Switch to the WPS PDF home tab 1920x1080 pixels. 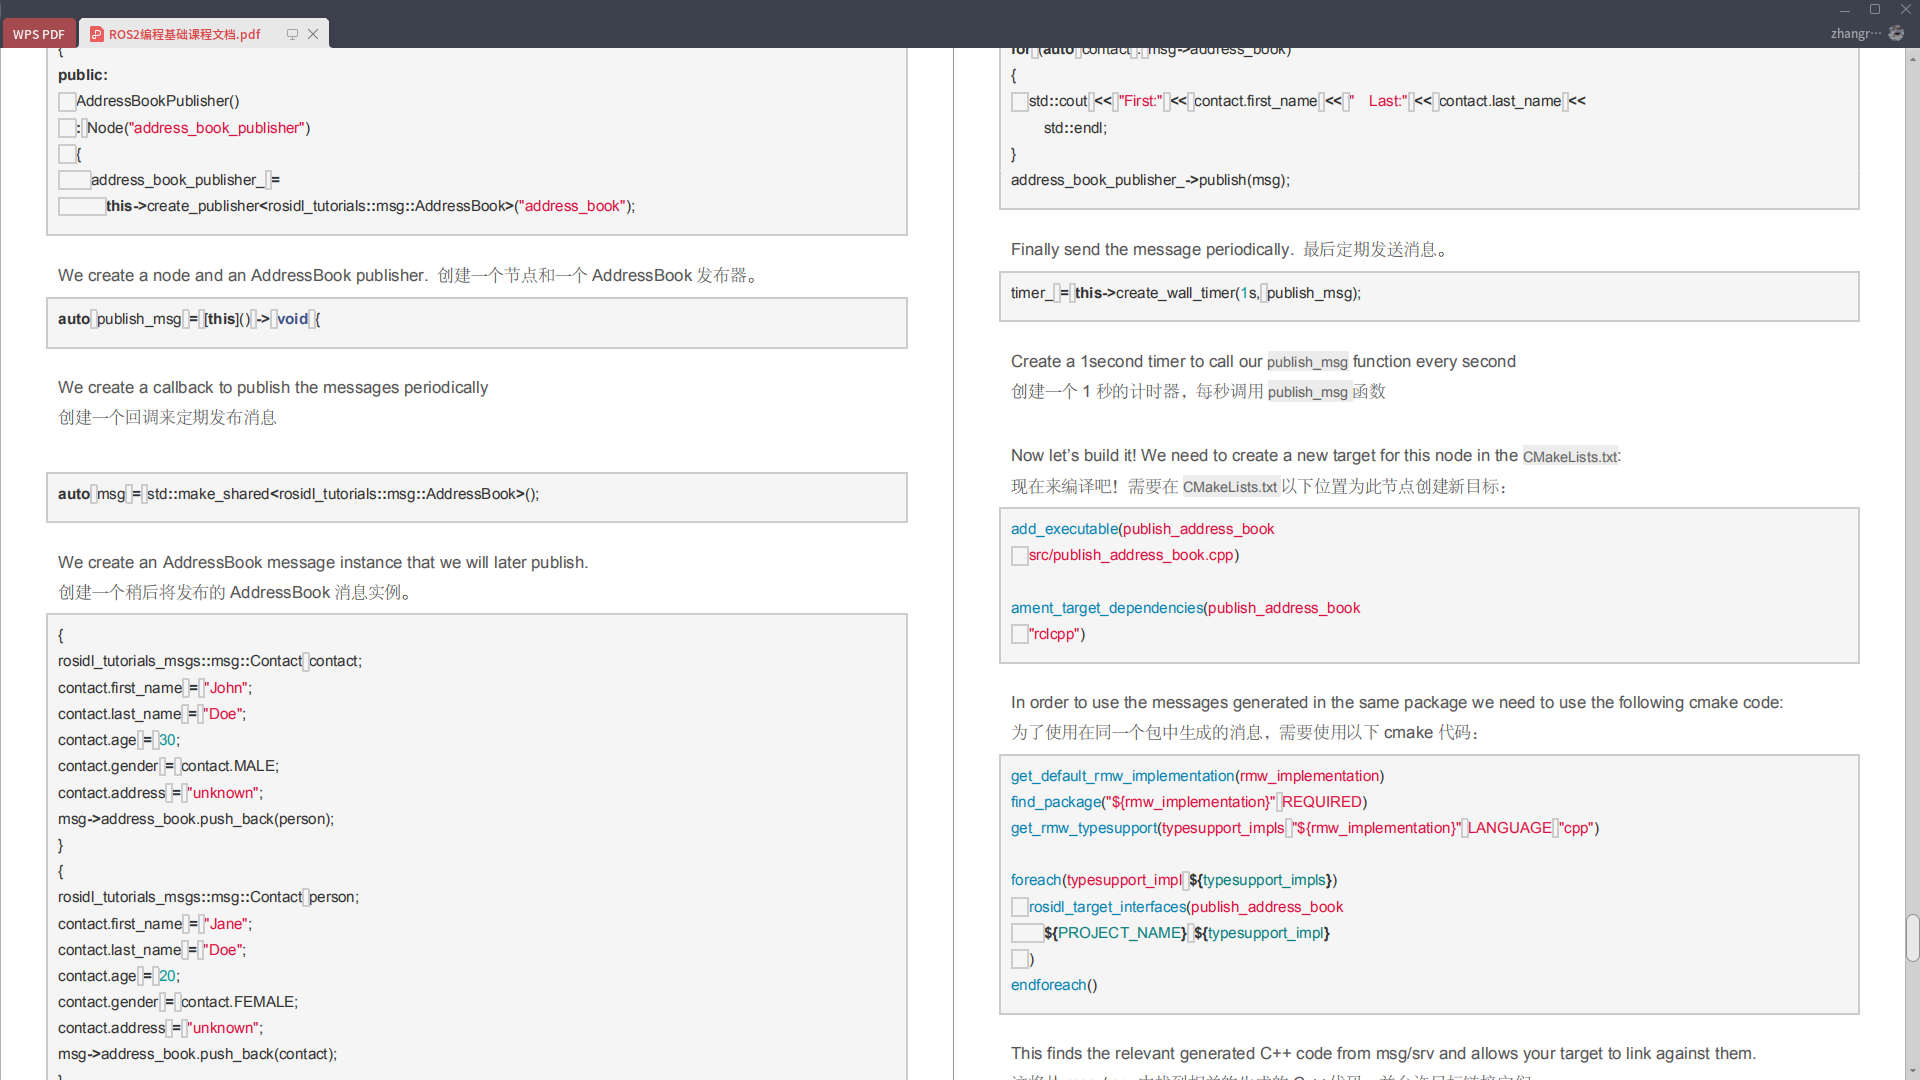[x=39, y=34]
